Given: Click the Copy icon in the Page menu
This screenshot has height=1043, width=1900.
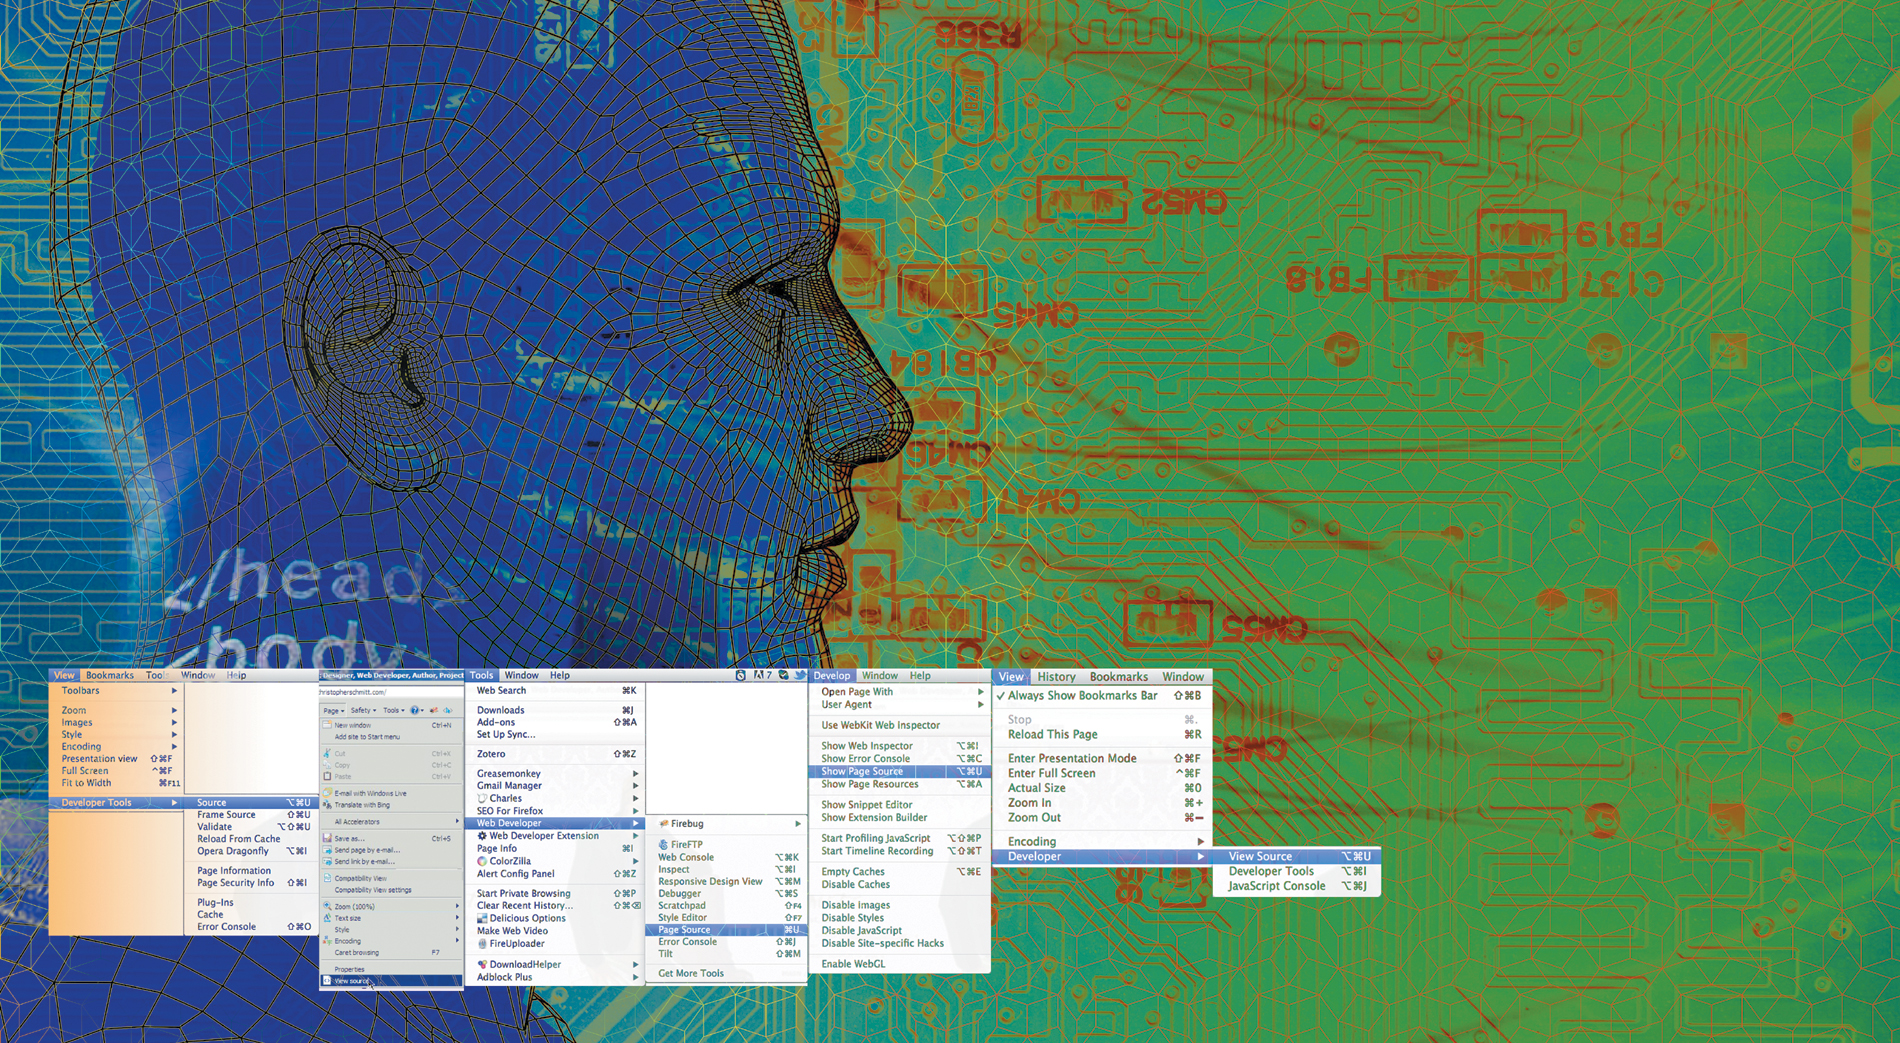Looking at the screenshot, I should pyautogui.click(x=327, y=765).
